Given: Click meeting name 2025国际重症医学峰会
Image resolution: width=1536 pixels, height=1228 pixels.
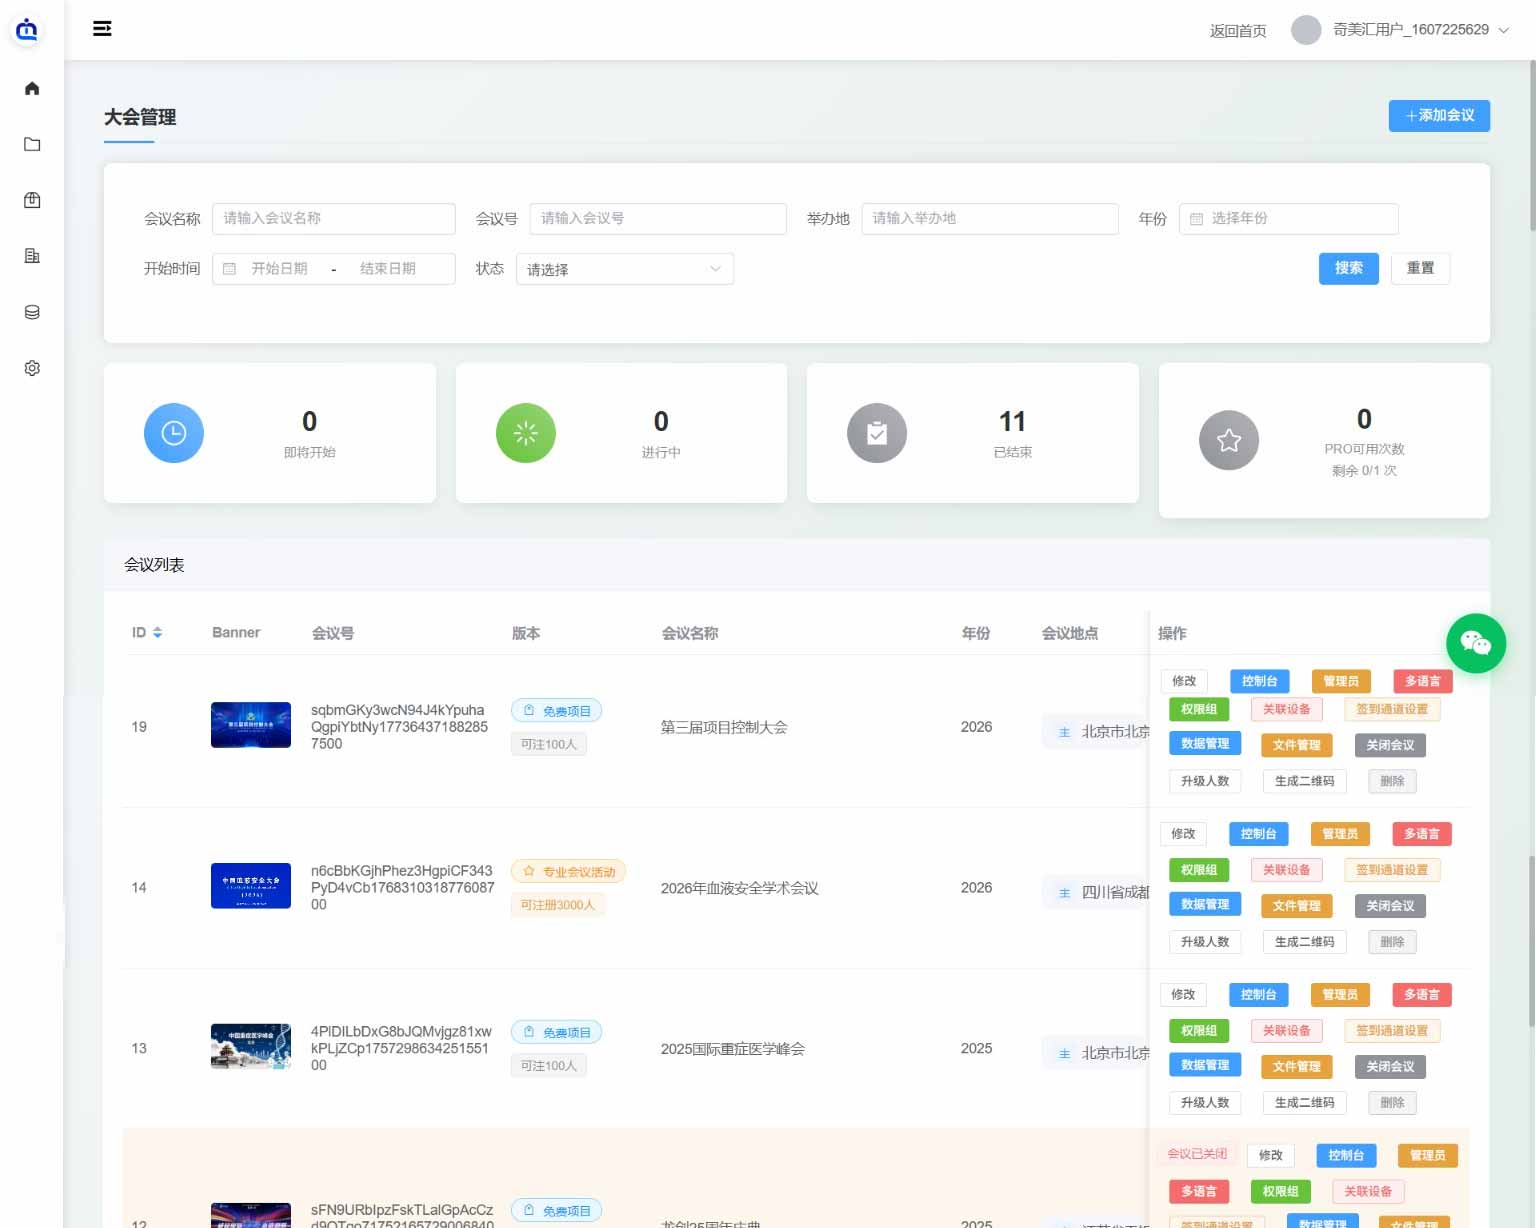Looking at the screenshot, I should click(733, 1049).
